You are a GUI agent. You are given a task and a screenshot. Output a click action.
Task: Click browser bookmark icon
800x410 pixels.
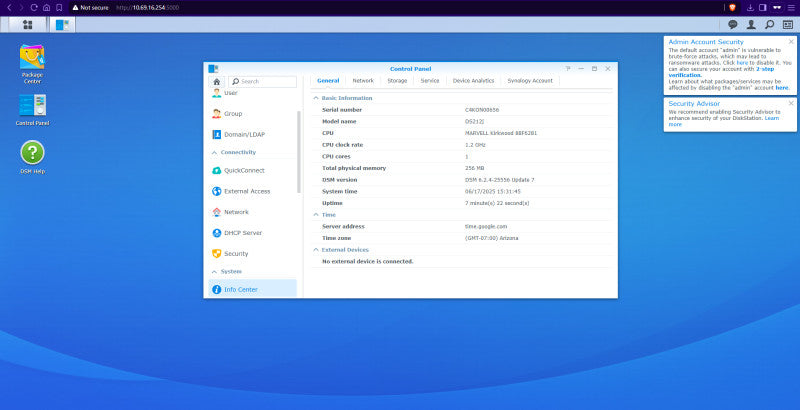(59, 8)
